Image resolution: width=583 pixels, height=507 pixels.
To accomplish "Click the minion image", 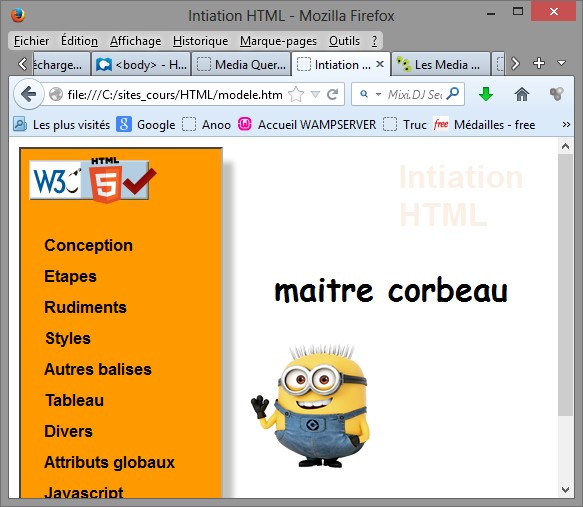I will [x=310, y=406].
